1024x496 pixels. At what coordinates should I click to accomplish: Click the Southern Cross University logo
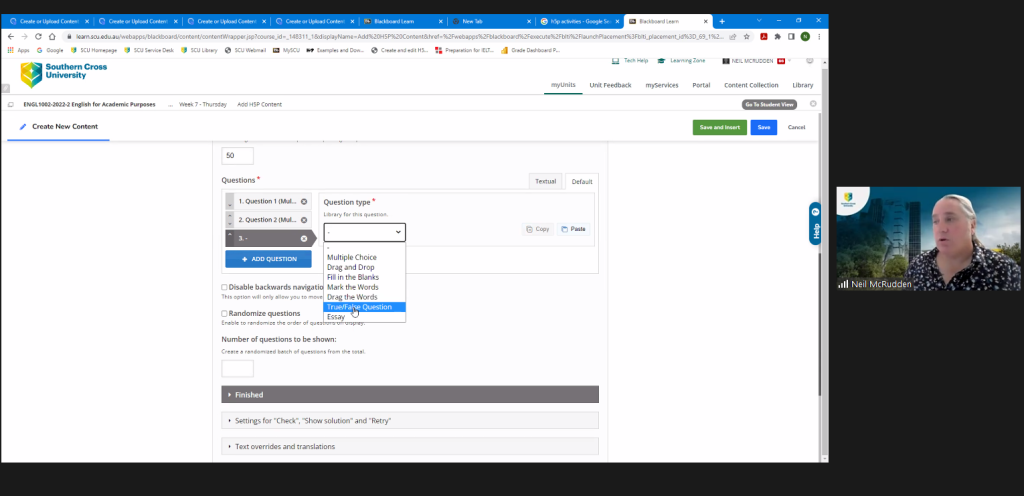(x=64, y=74)
